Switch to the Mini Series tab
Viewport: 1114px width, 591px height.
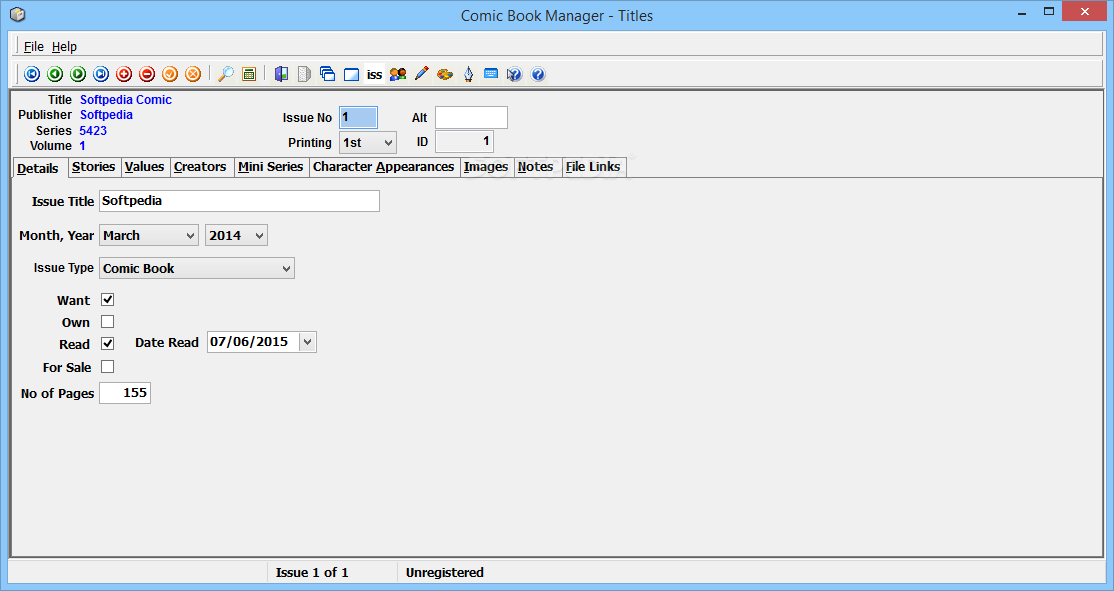[x=271, y=167]
